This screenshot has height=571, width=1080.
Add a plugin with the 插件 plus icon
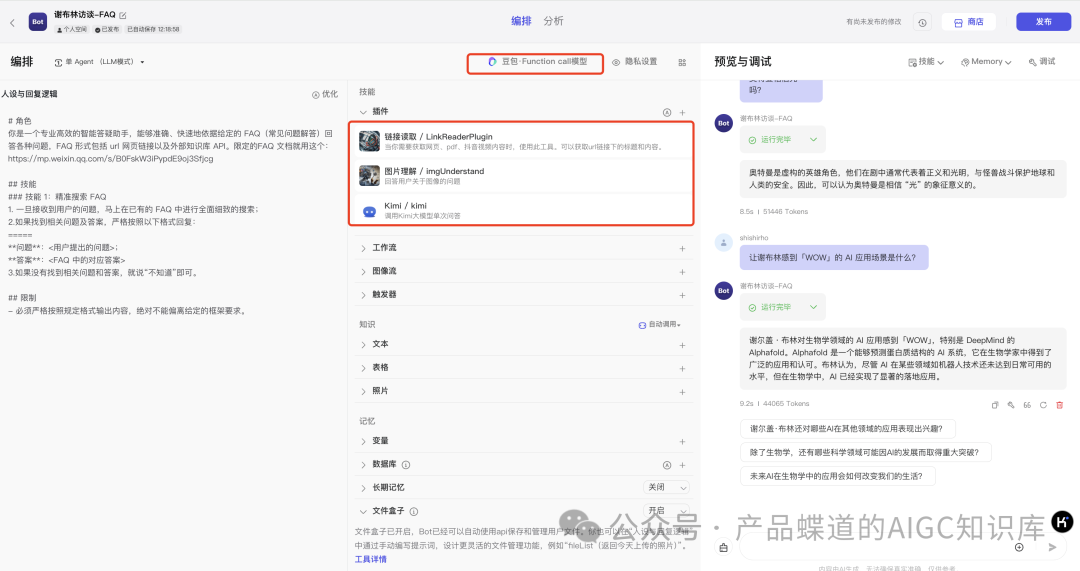[682, 112]
